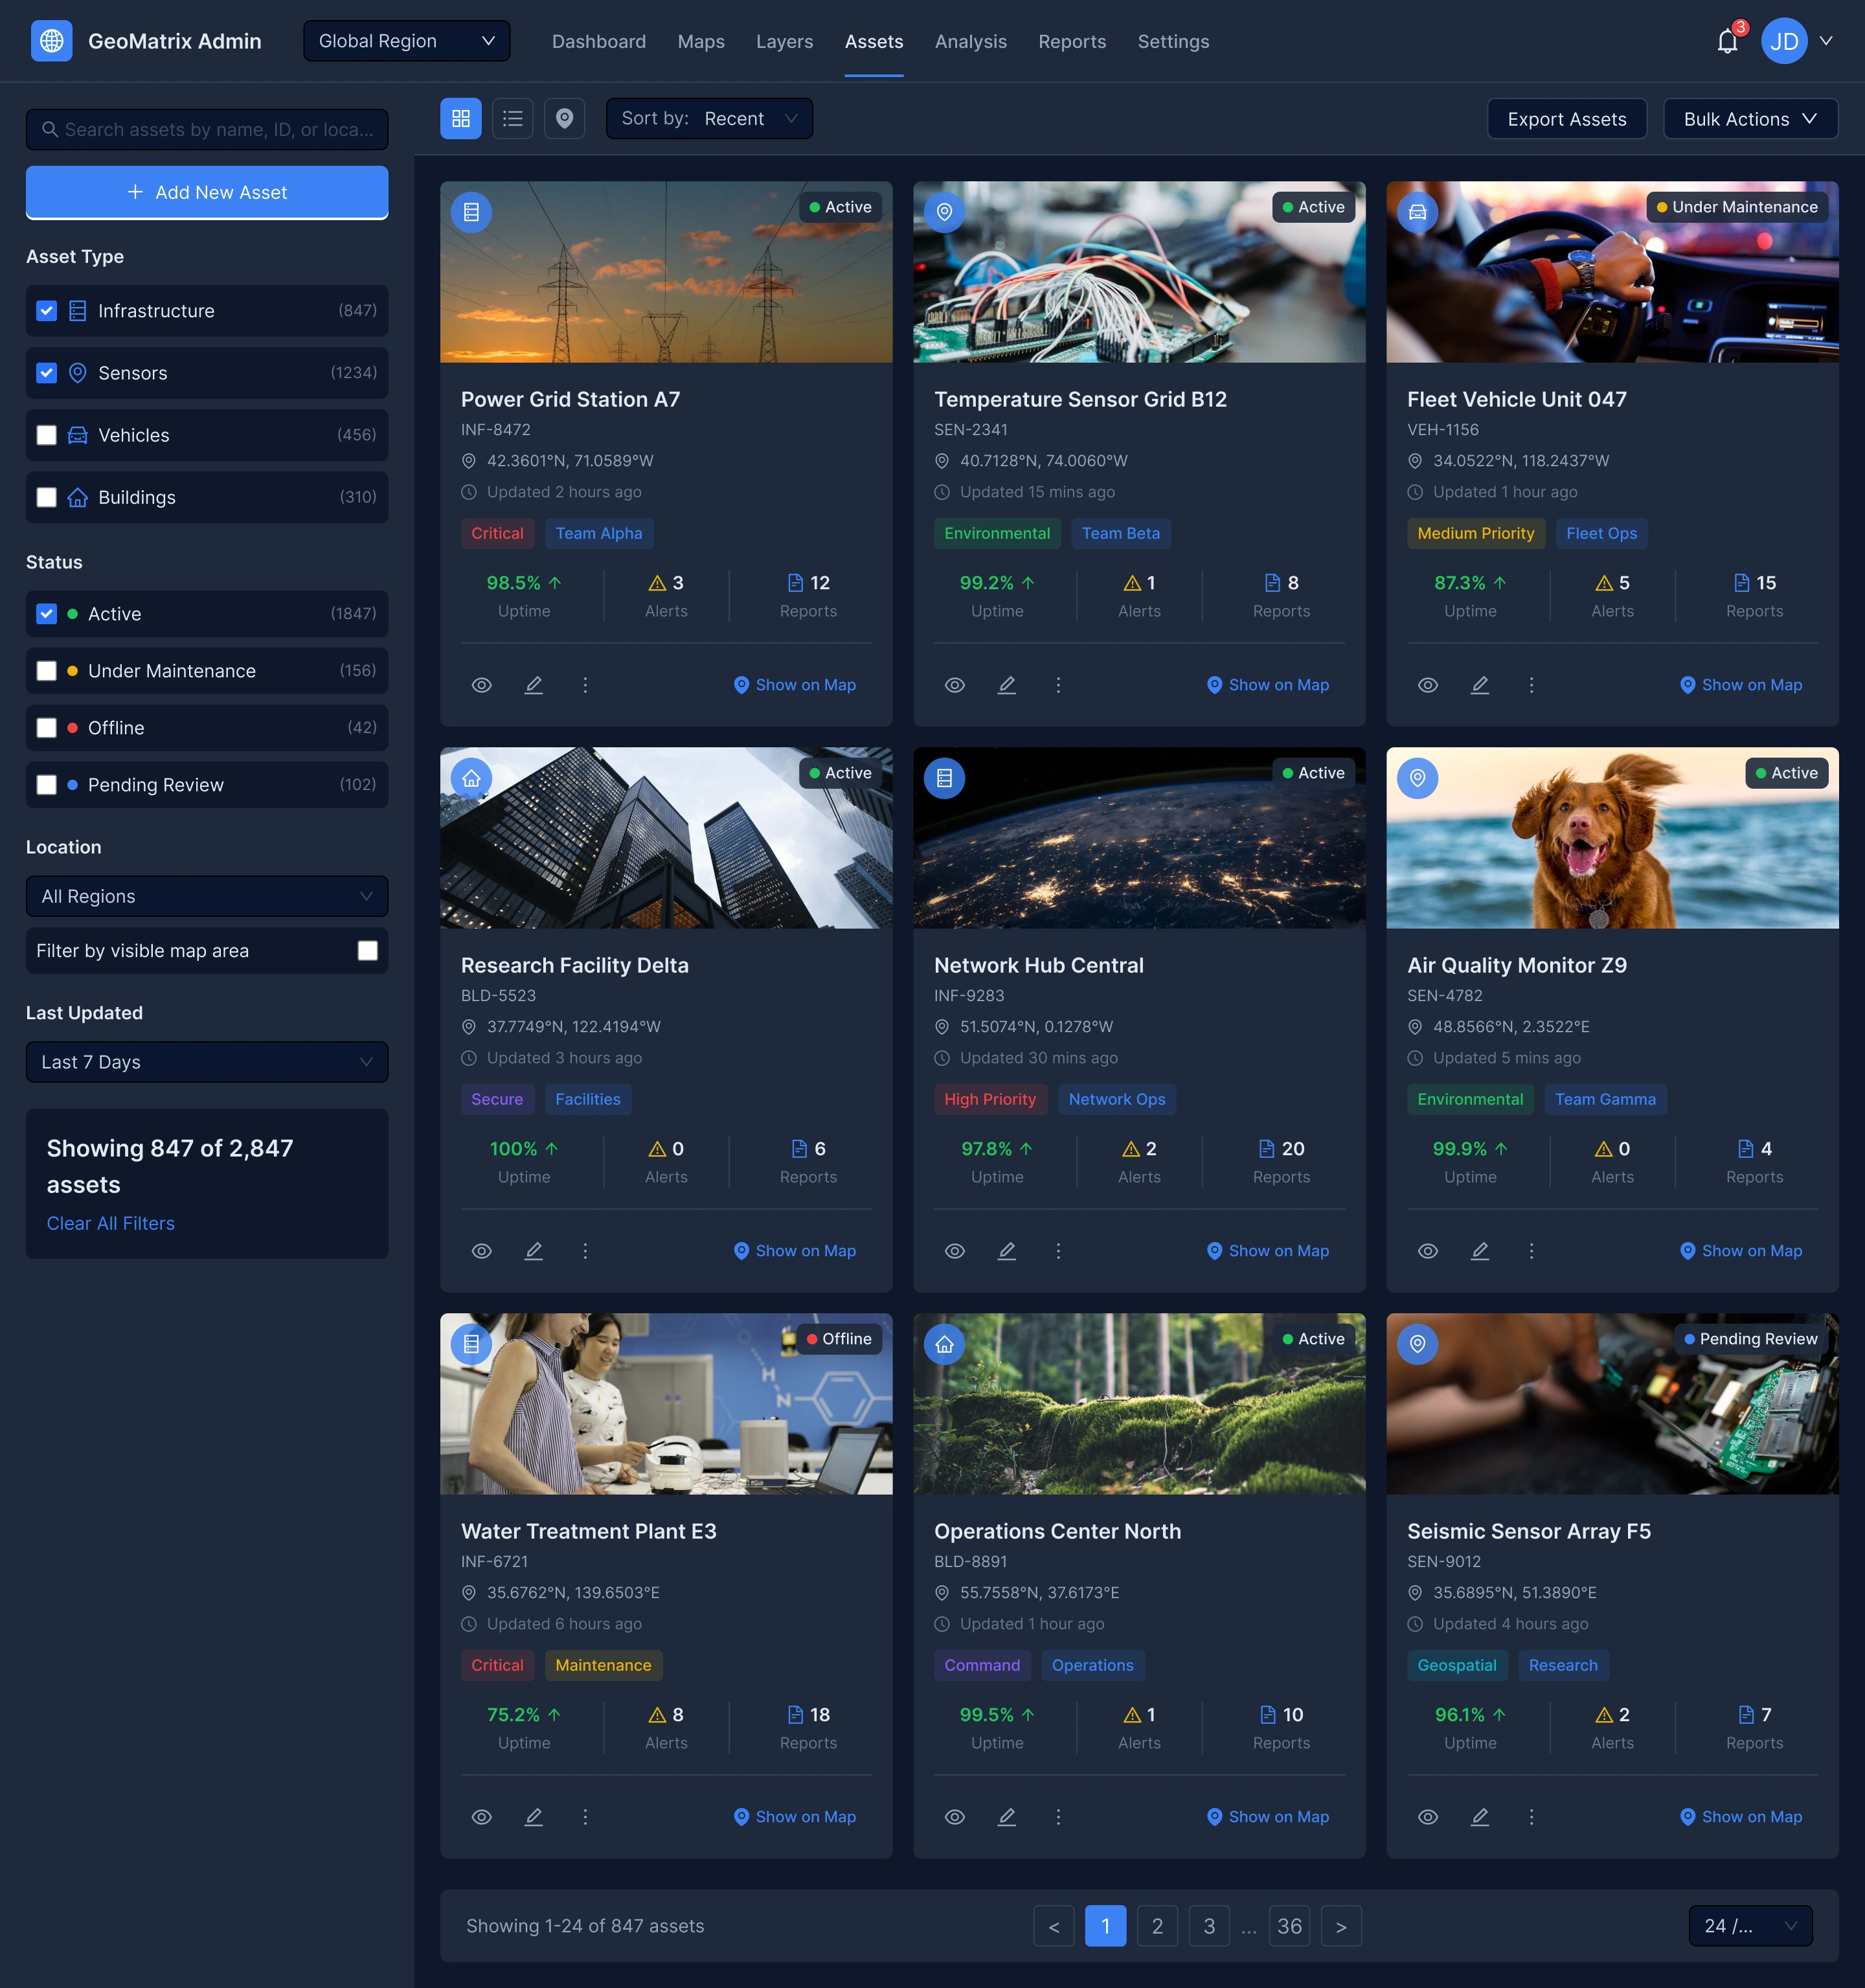Switch to map pin view

point(564,119)
